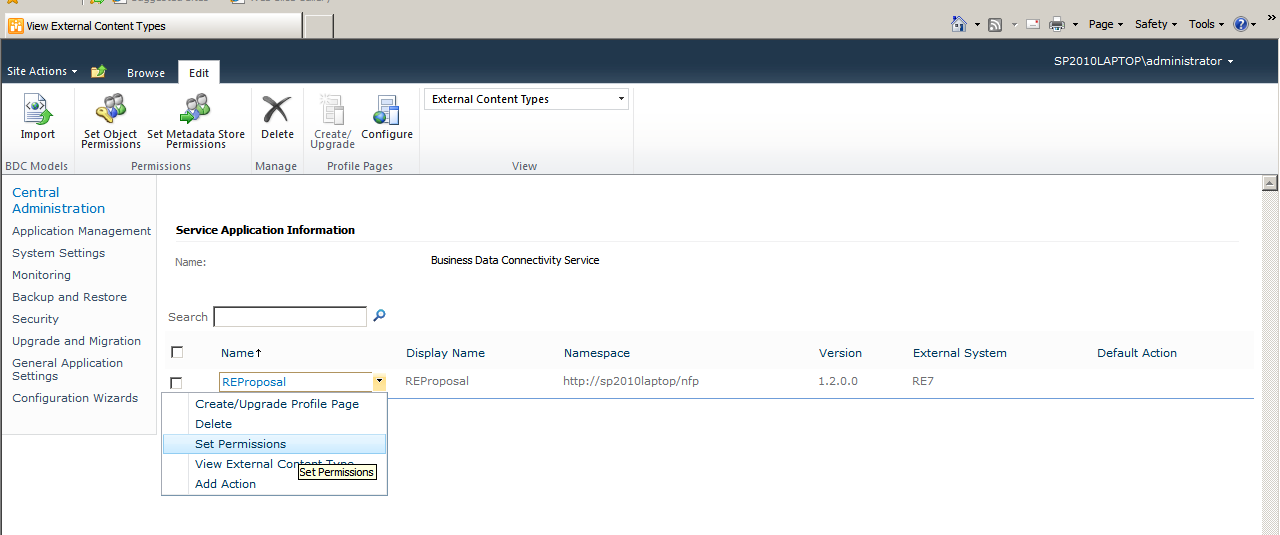The height and width of the screenshot is (535, 1280).
Task: Click the navigate up folder icon
Action: coord(98,71)
